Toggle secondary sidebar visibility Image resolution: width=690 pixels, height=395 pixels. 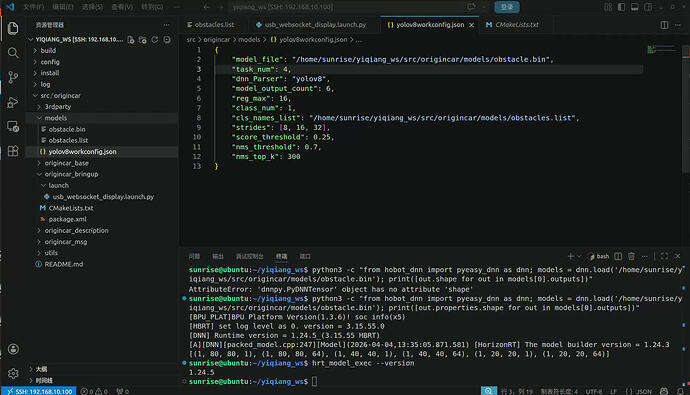(x=648, y=7)
